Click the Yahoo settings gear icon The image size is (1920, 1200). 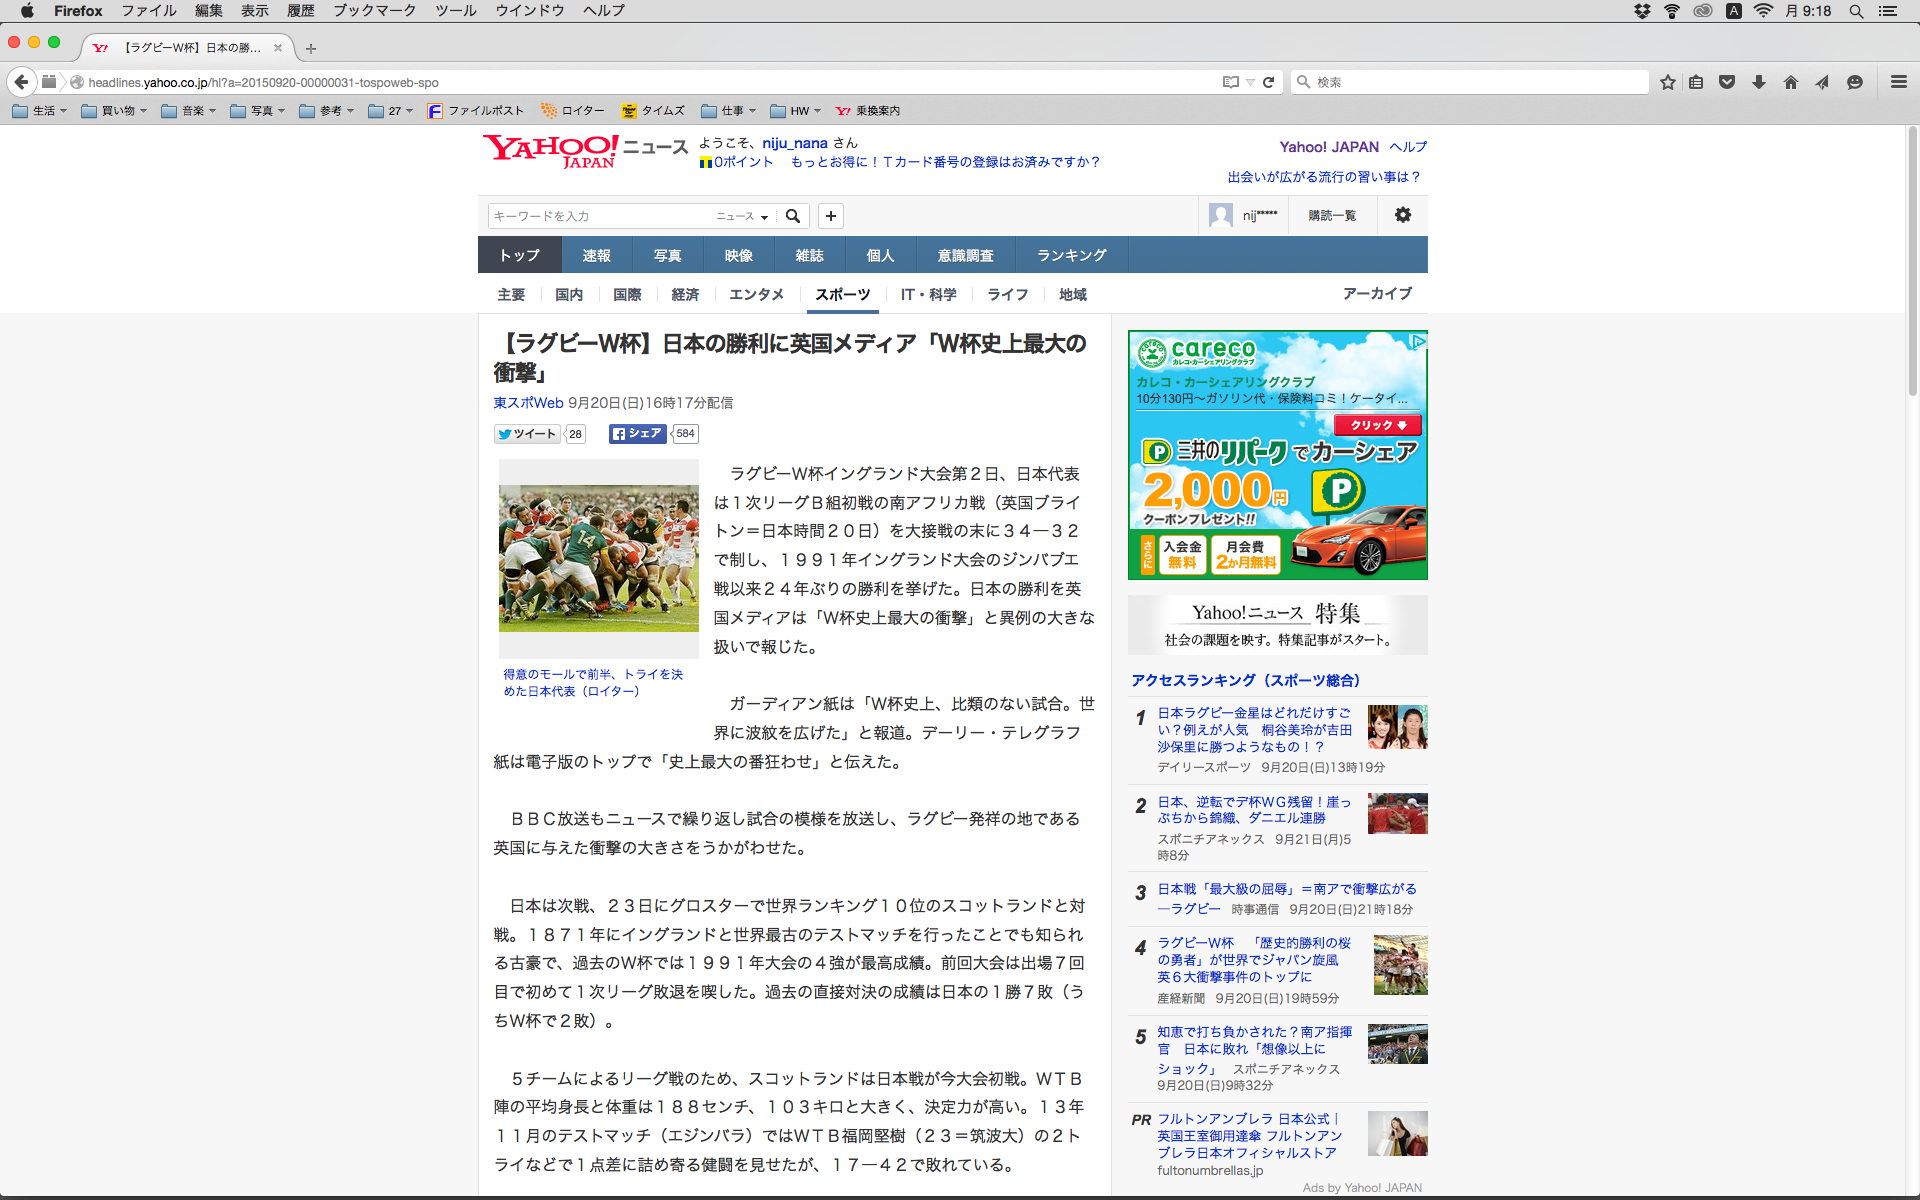click(x=1403, y=215)
